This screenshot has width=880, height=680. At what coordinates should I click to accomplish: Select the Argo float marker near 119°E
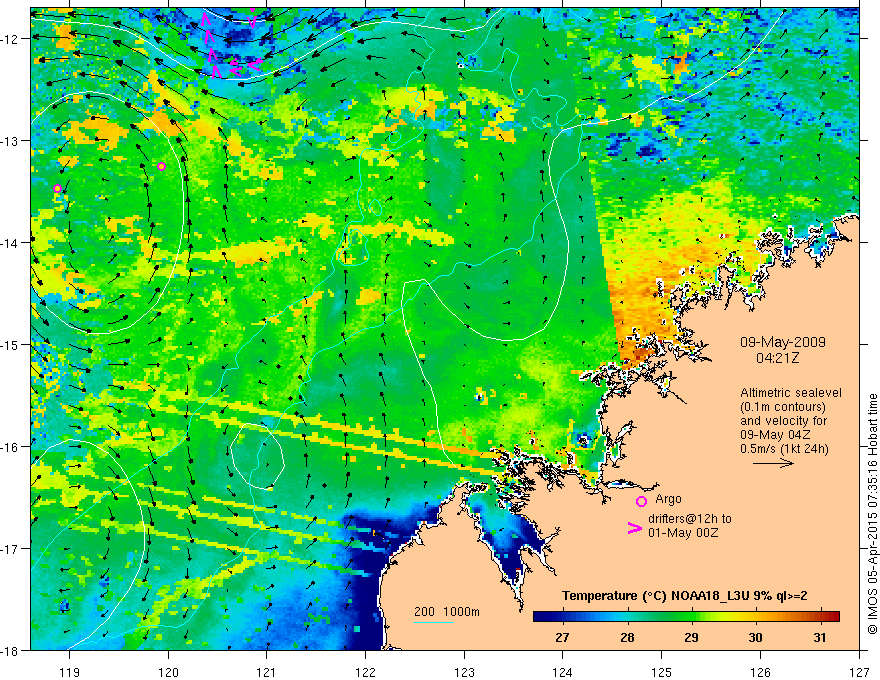point(57,188)
